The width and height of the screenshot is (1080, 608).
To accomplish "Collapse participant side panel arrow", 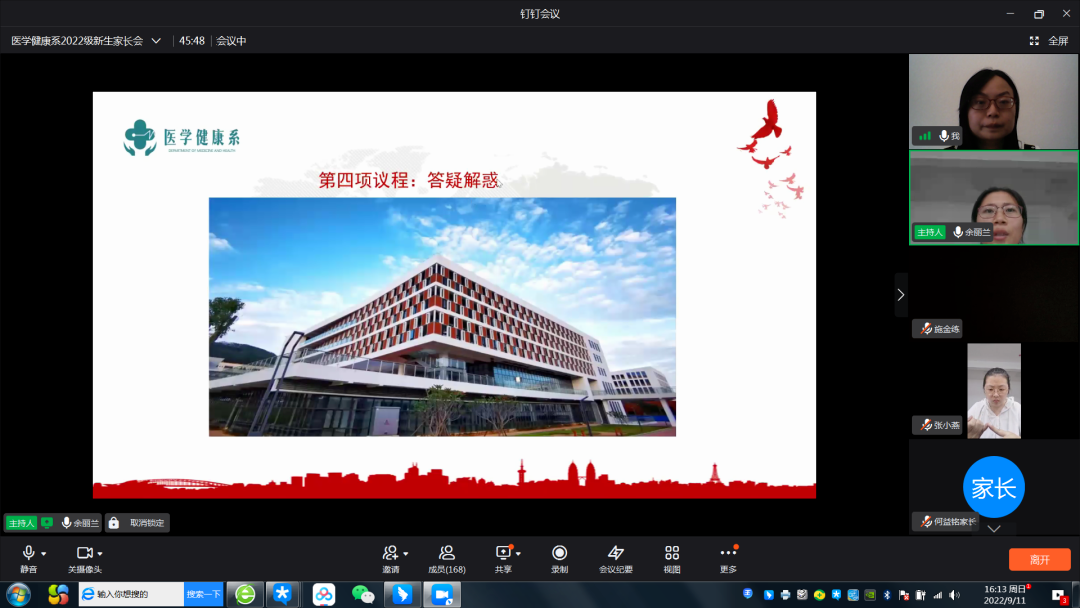I will click(x=901, y=295).
